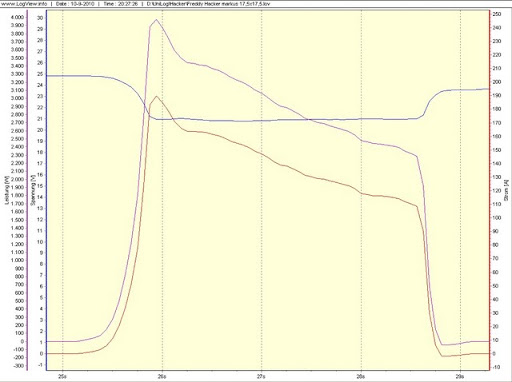Screen dimensions: 512x382
Task: Click the 4.000 tick on Leistung axis
Action: coord(17,17)
